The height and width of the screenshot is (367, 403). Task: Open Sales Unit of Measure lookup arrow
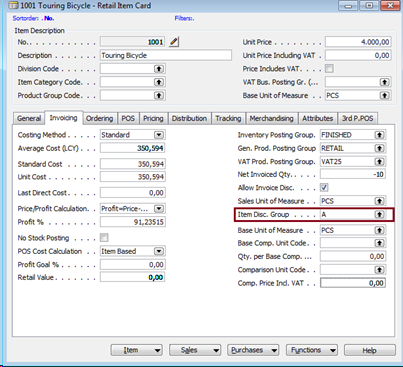click(379, 201)
